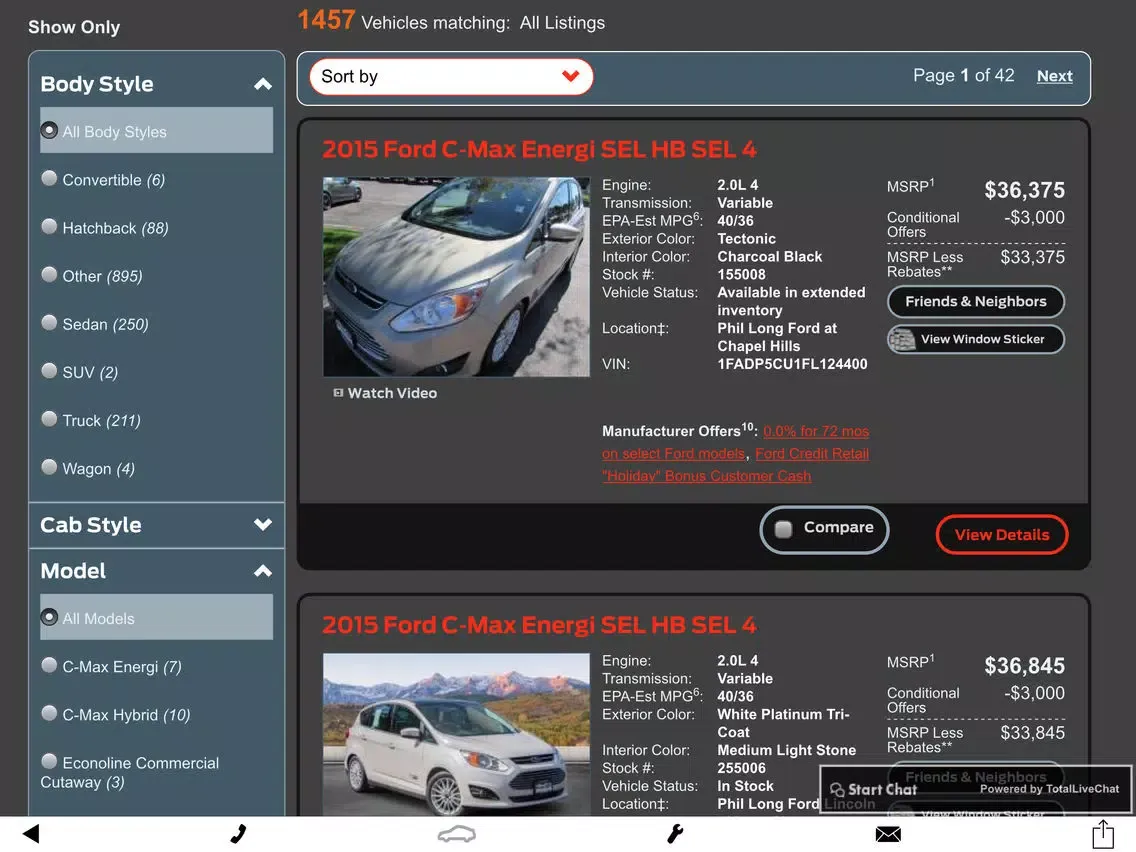The height and width of the screenshot is (852, 1136).
Task: Tap the back arrow icon in bottom bar
Action: 31,834
